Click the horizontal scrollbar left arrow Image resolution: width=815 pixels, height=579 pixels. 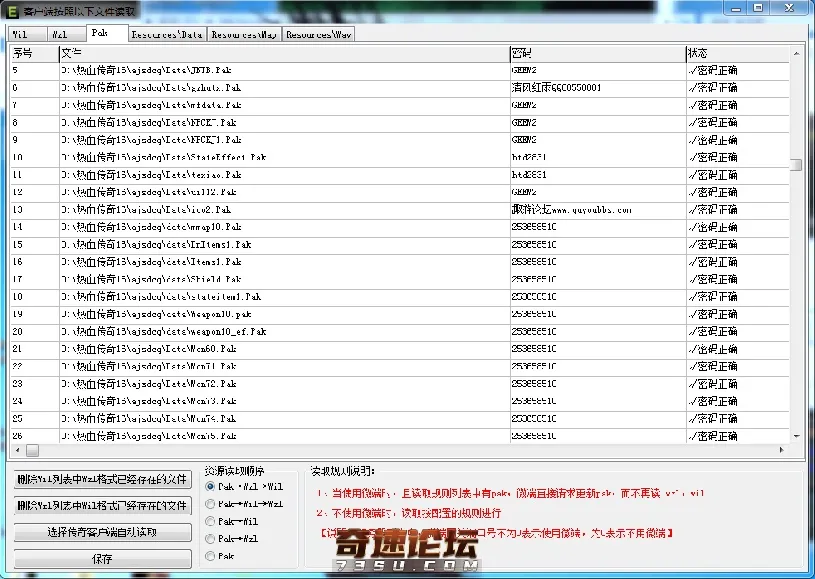(18, 450)
